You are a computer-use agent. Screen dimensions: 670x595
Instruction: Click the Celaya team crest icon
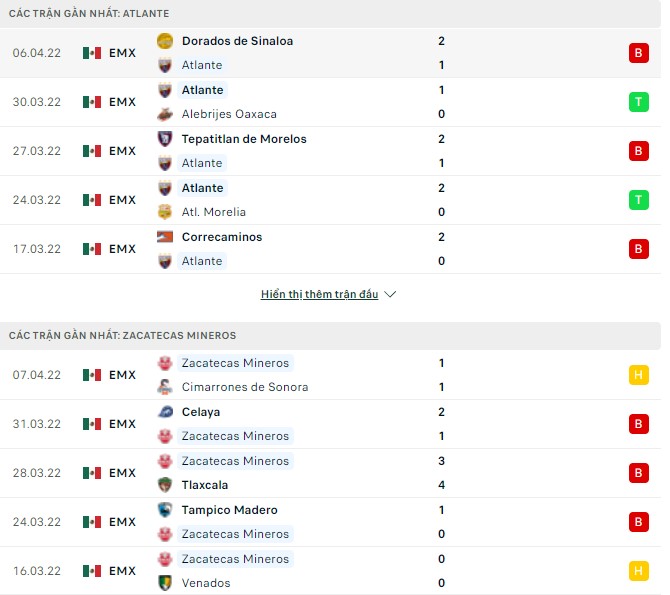click(165, 412)
